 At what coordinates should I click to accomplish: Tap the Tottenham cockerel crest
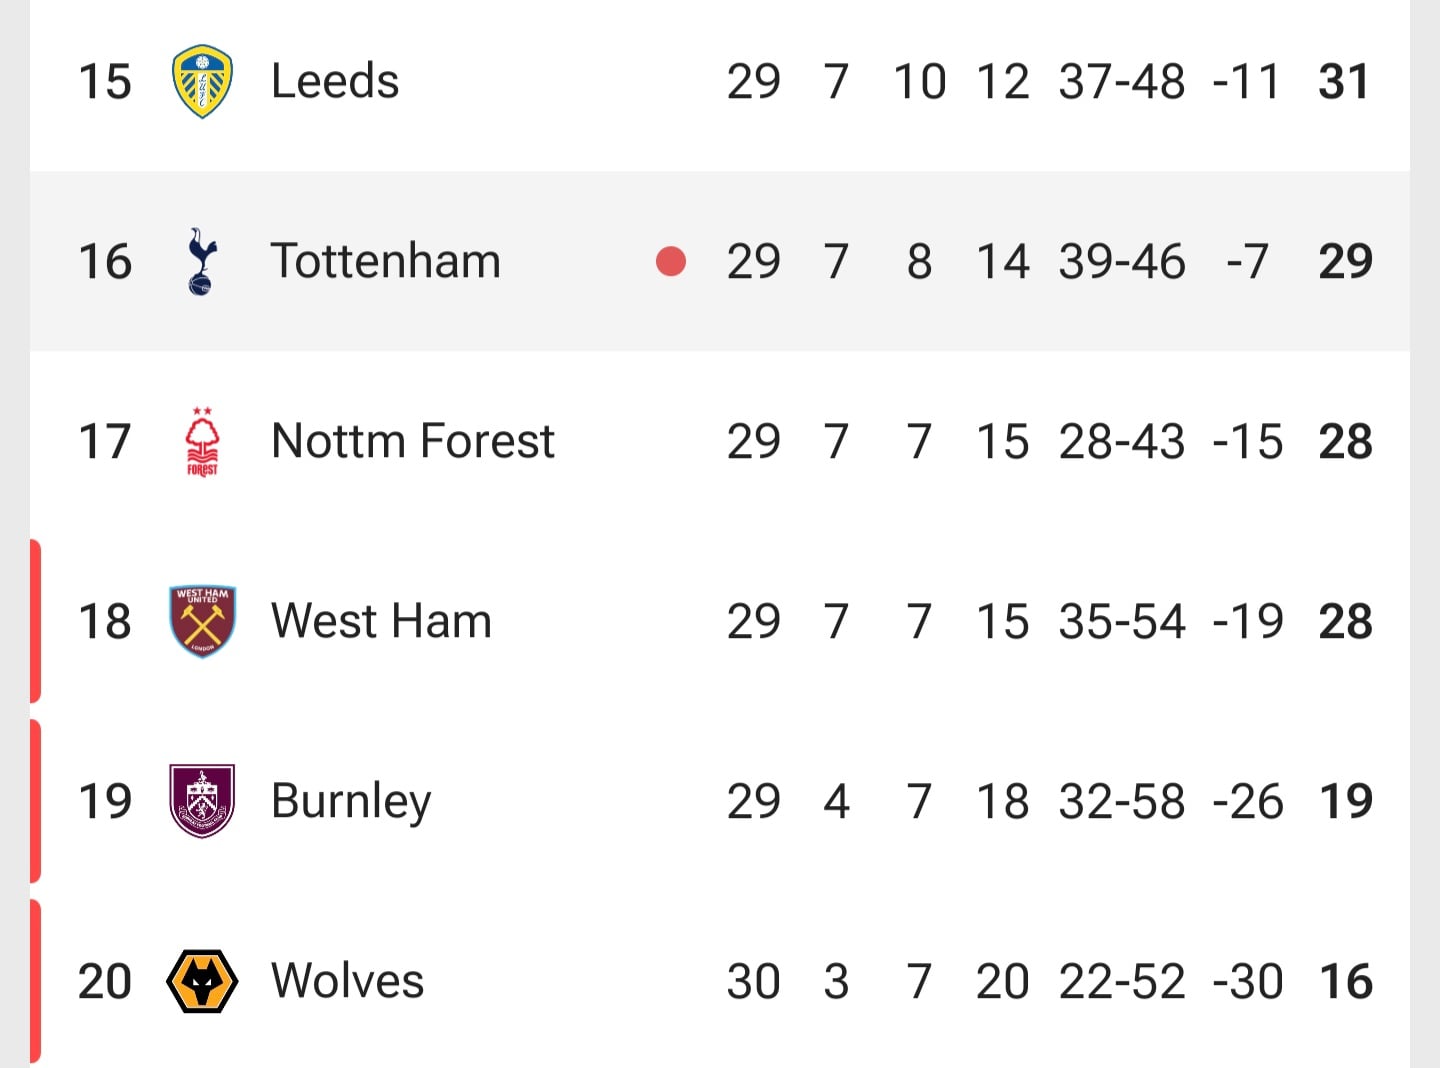click(202, 261)
